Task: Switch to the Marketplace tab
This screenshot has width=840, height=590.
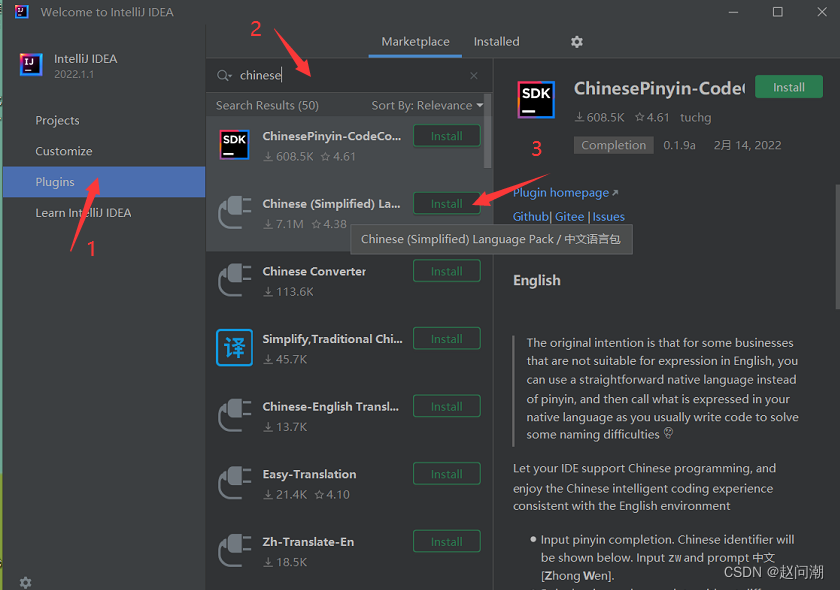Action: point(415,42)
